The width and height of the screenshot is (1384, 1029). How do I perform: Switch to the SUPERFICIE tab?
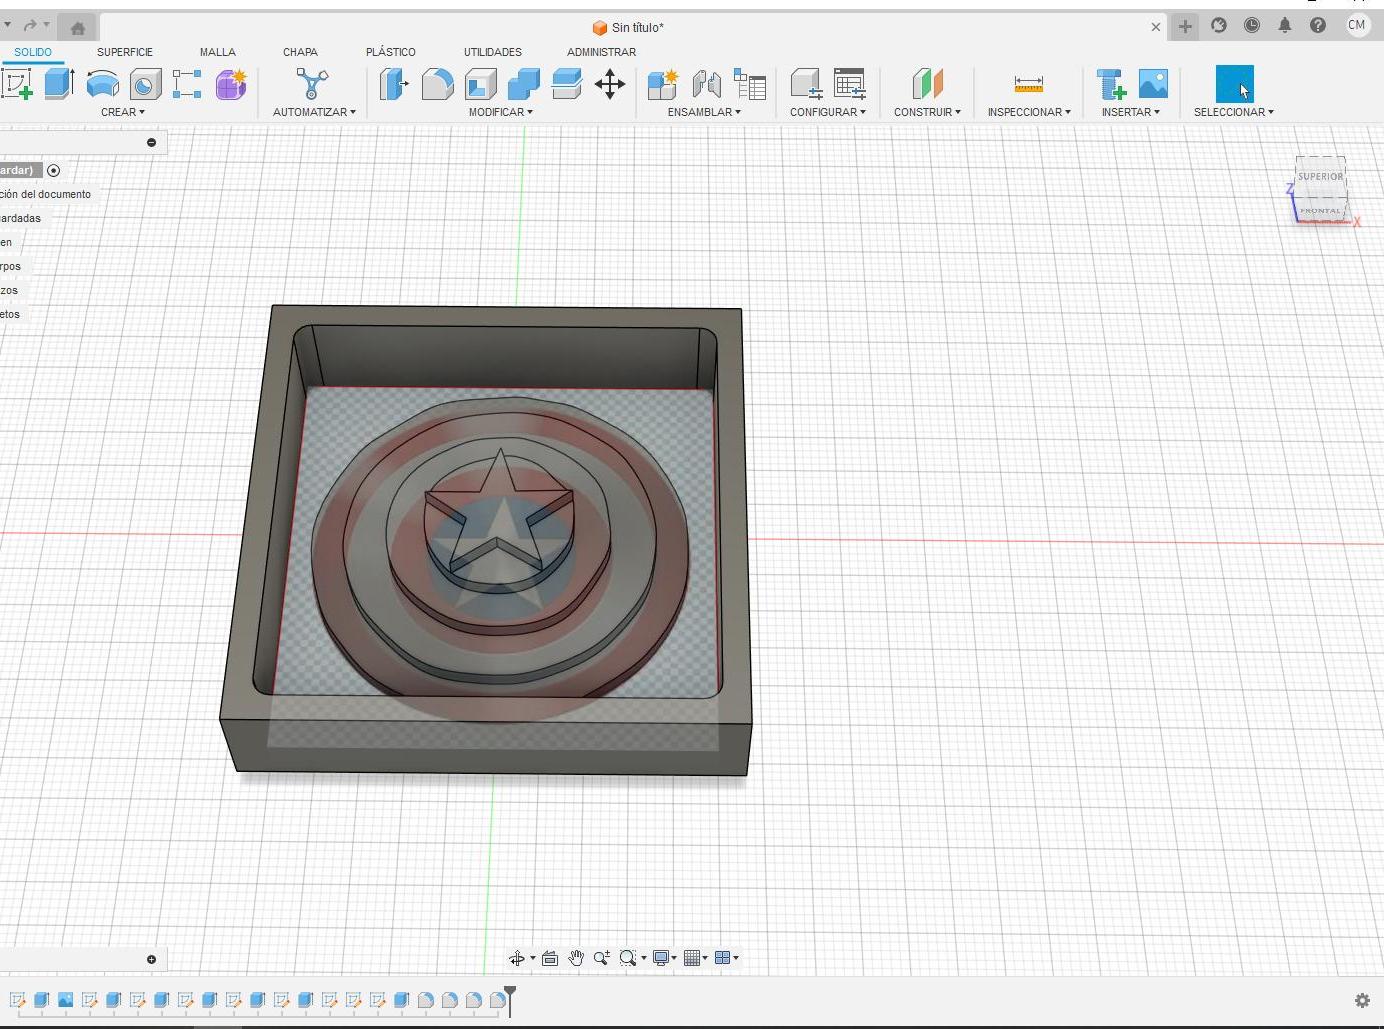pyautogui.click(x=125, y=52)
